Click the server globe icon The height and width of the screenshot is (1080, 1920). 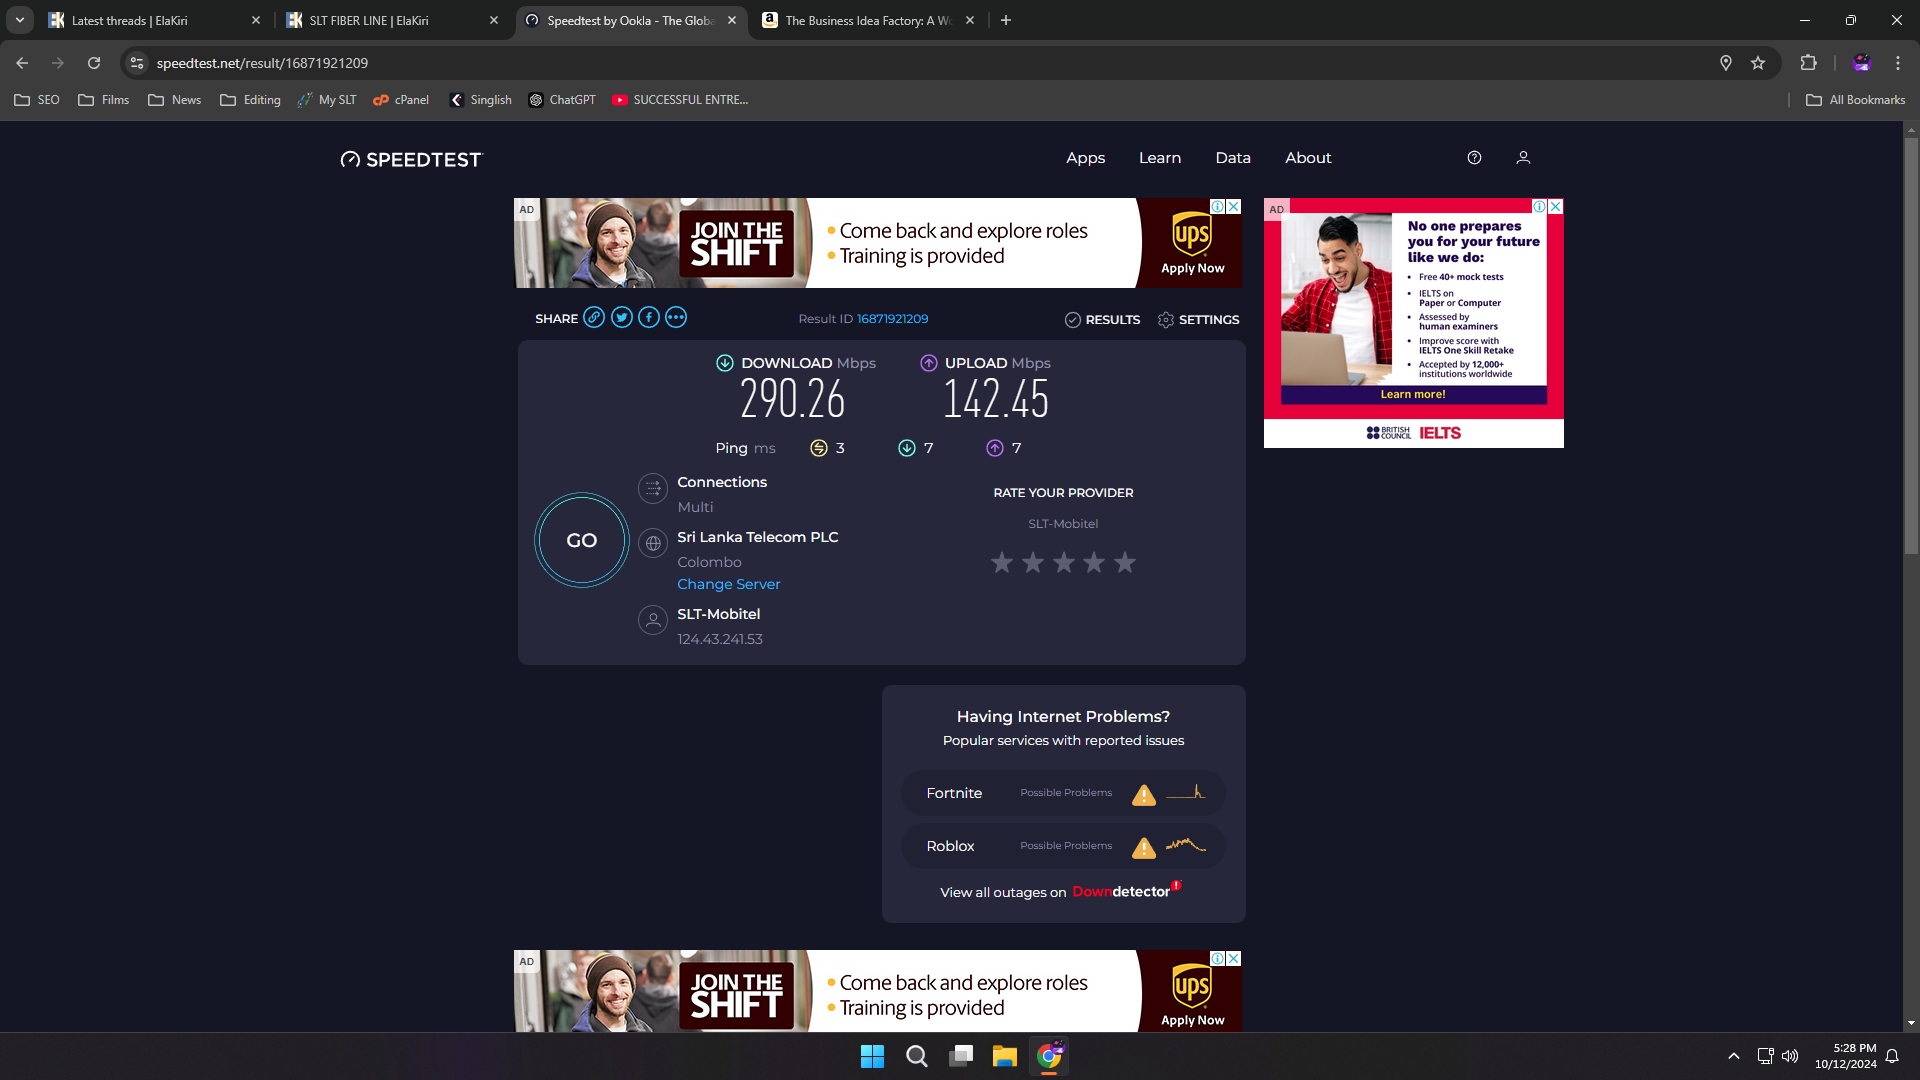(x=653, y=543)
